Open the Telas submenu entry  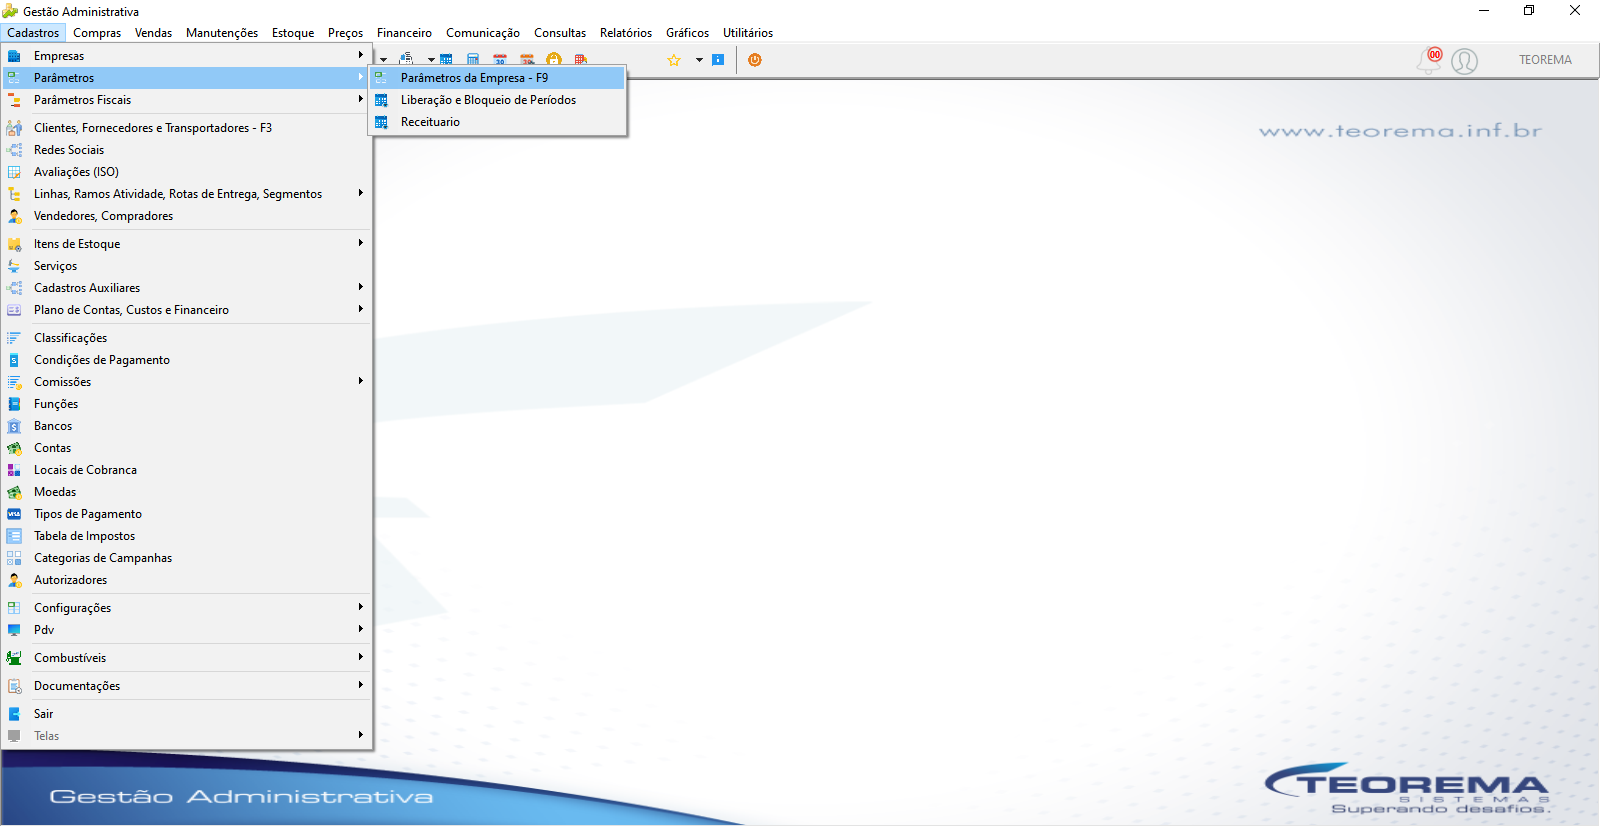[x=187, y=736]
